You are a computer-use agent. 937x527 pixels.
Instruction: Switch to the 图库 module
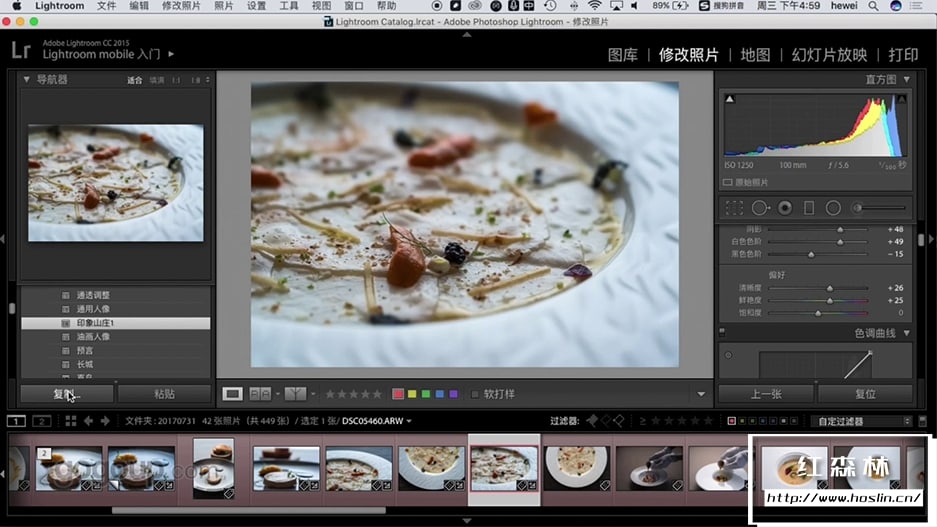pyautogui.click(x=622, y=55)
